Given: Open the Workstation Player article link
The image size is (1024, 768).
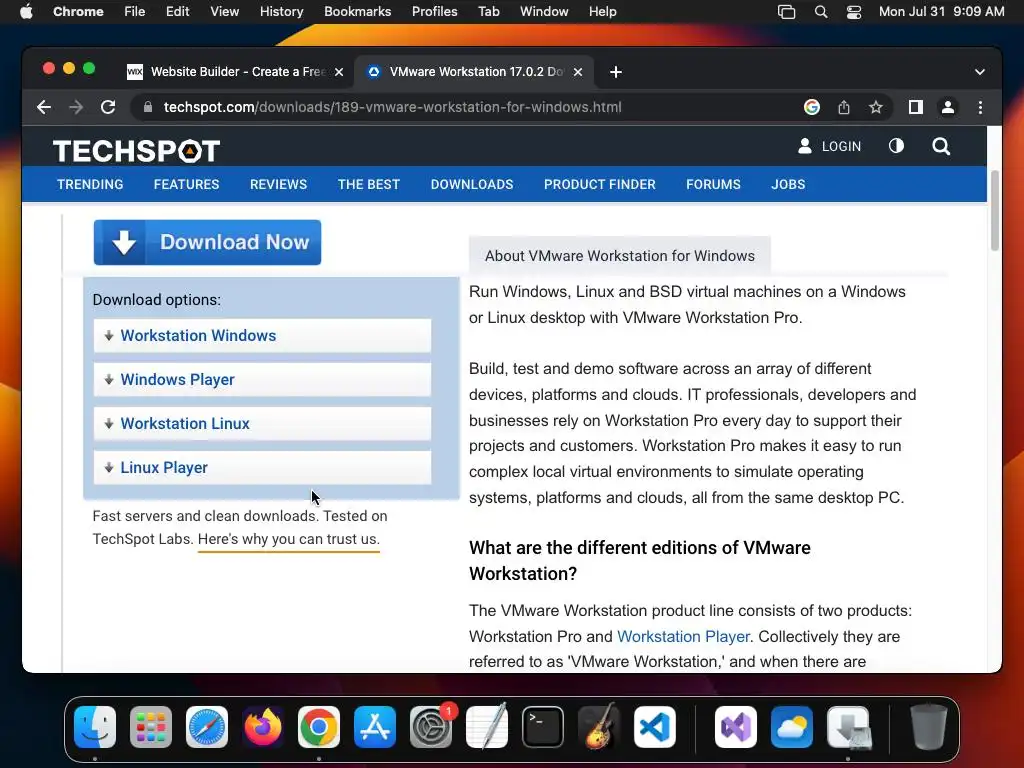Looking at the screenshot, I should pos(683,636).
